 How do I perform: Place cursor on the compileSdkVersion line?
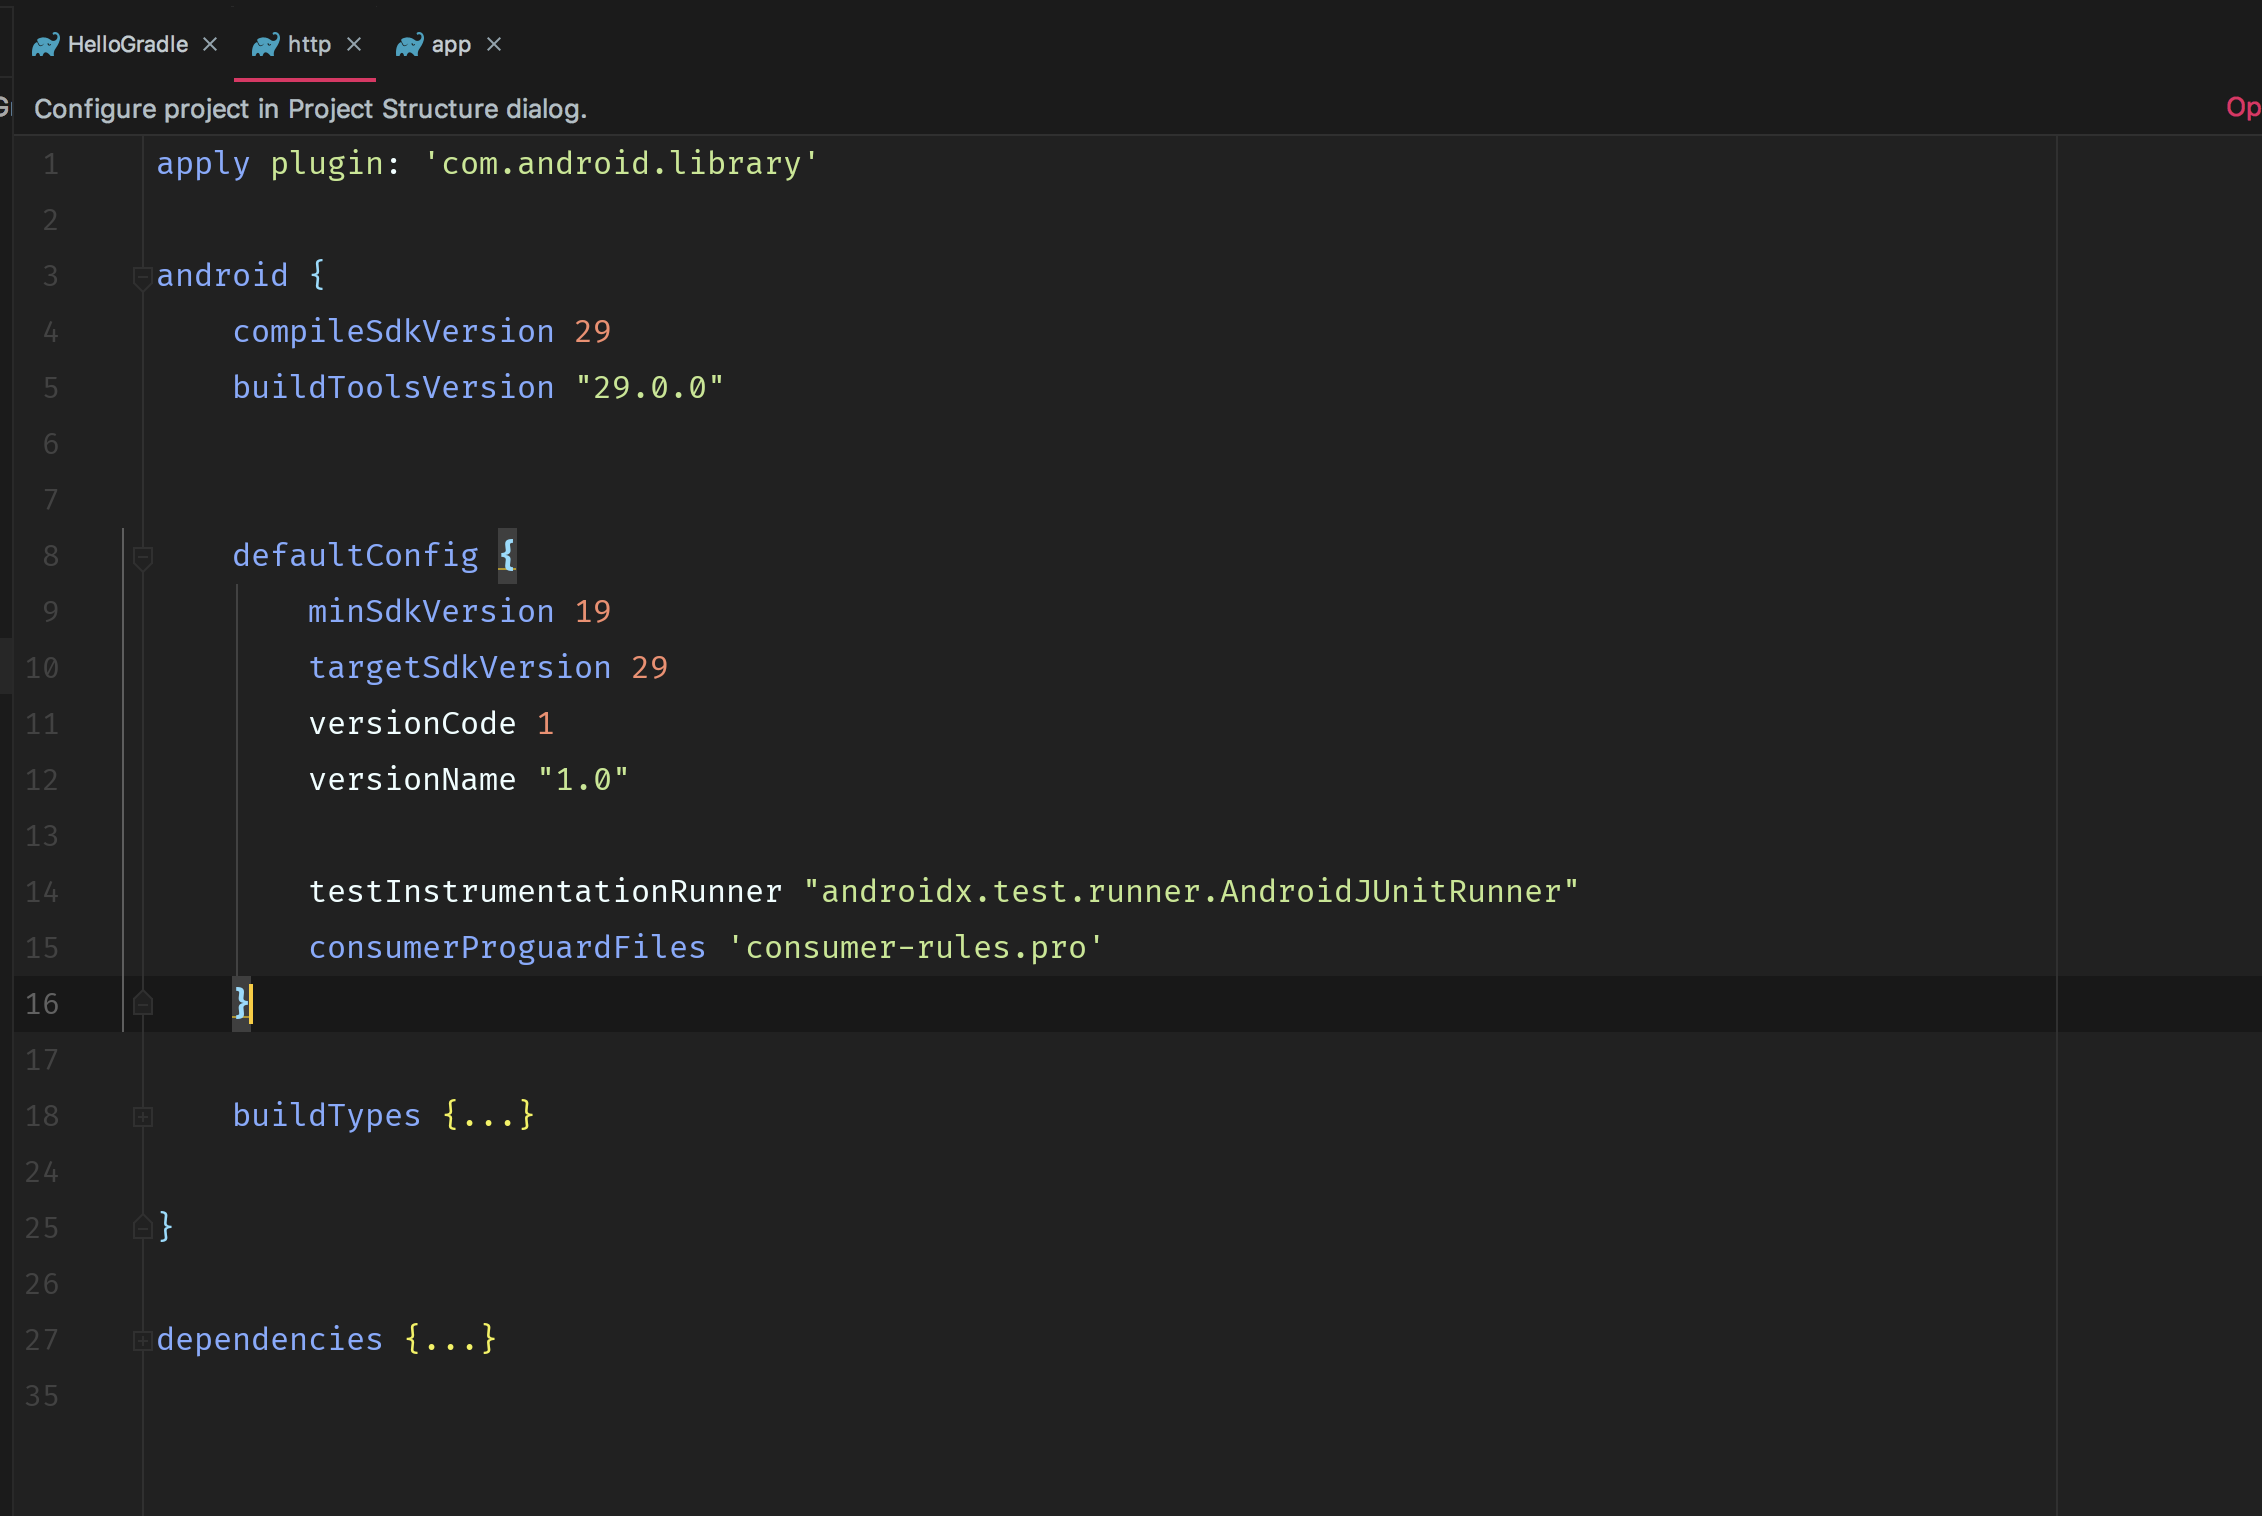coord(393,332)
